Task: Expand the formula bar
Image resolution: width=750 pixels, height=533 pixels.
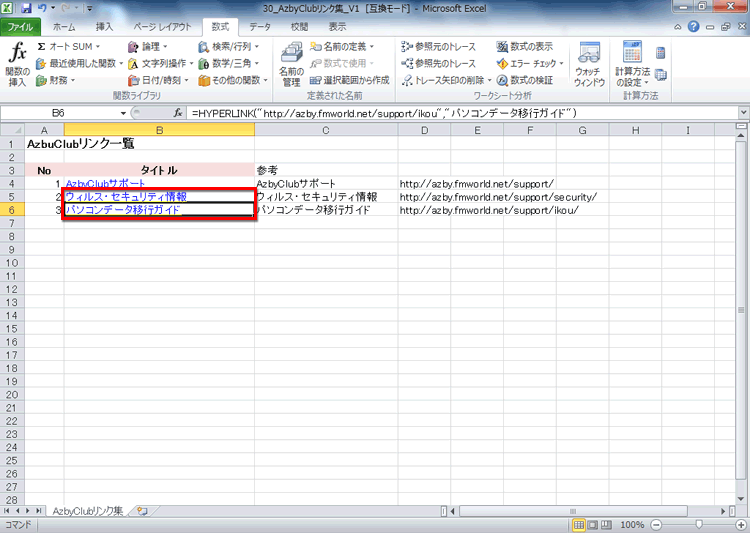Action: tap(743, 113)
